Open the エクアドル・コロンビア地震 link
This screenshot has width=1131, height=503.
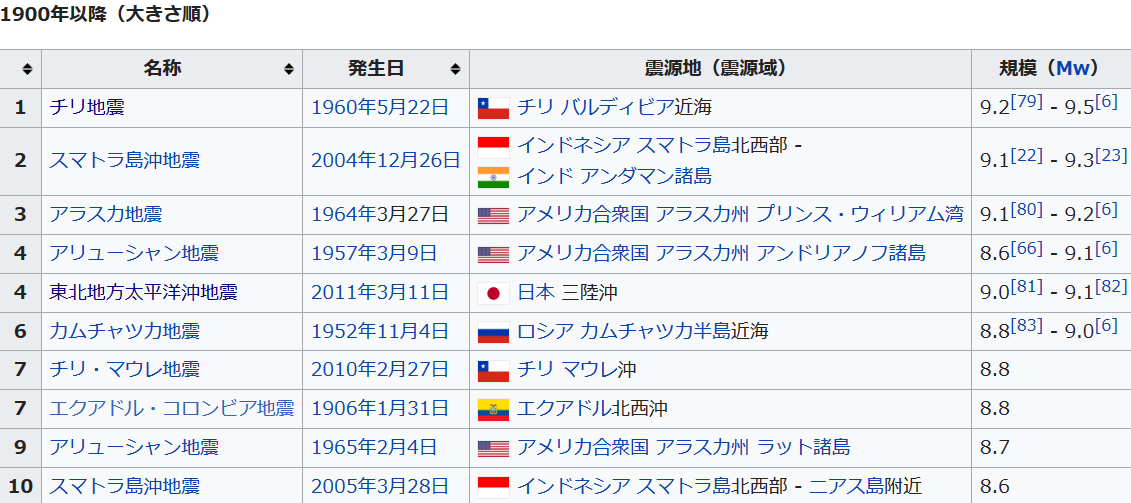pos(172,409)
